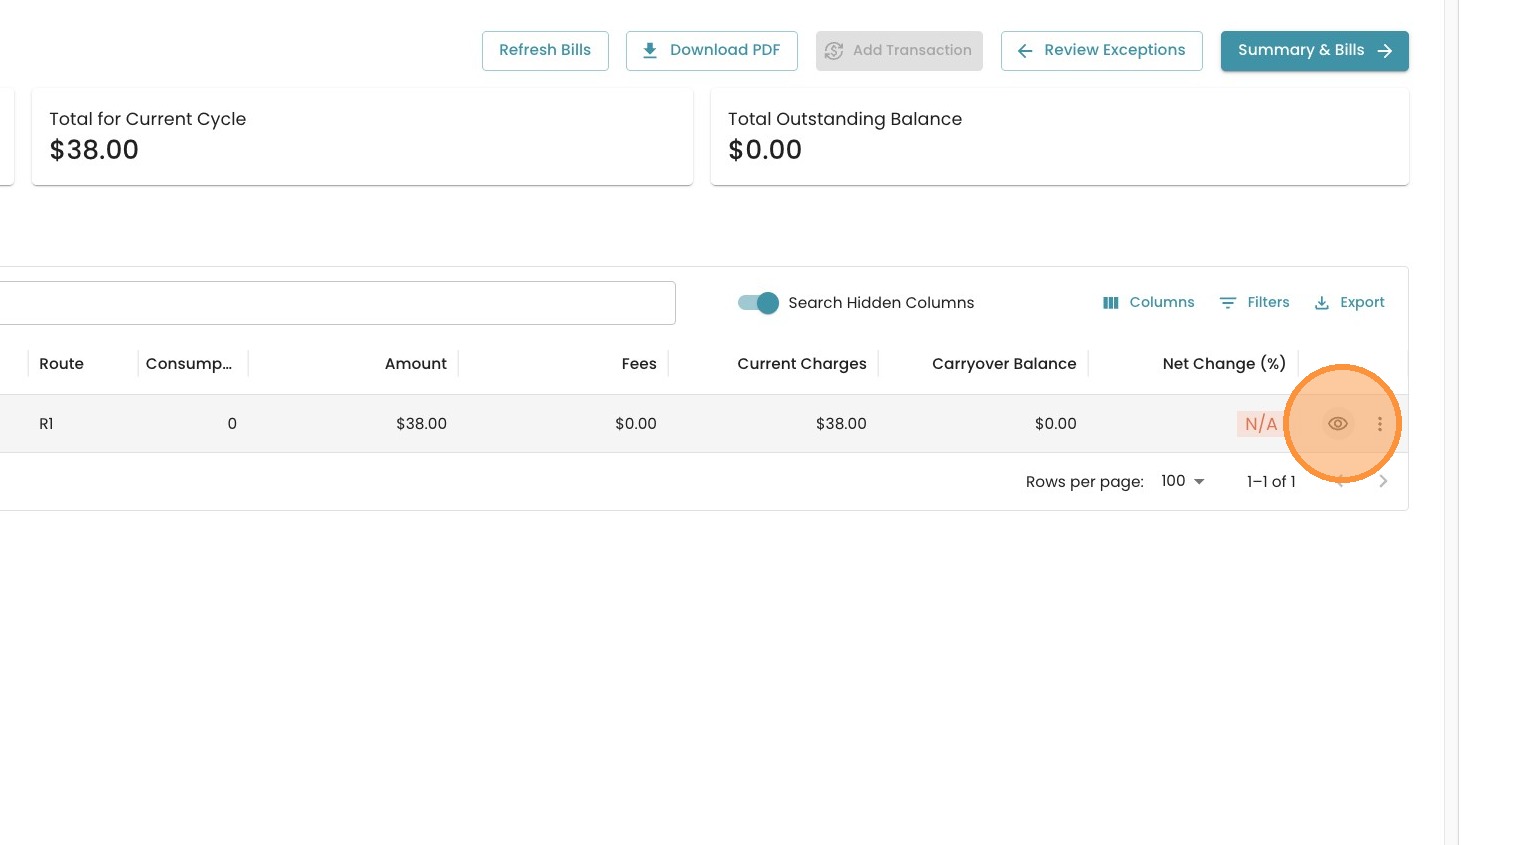This screenshot has height=845, width=1514.
Task: Click the eye view icon in row R1
Action: point(1337,424)
